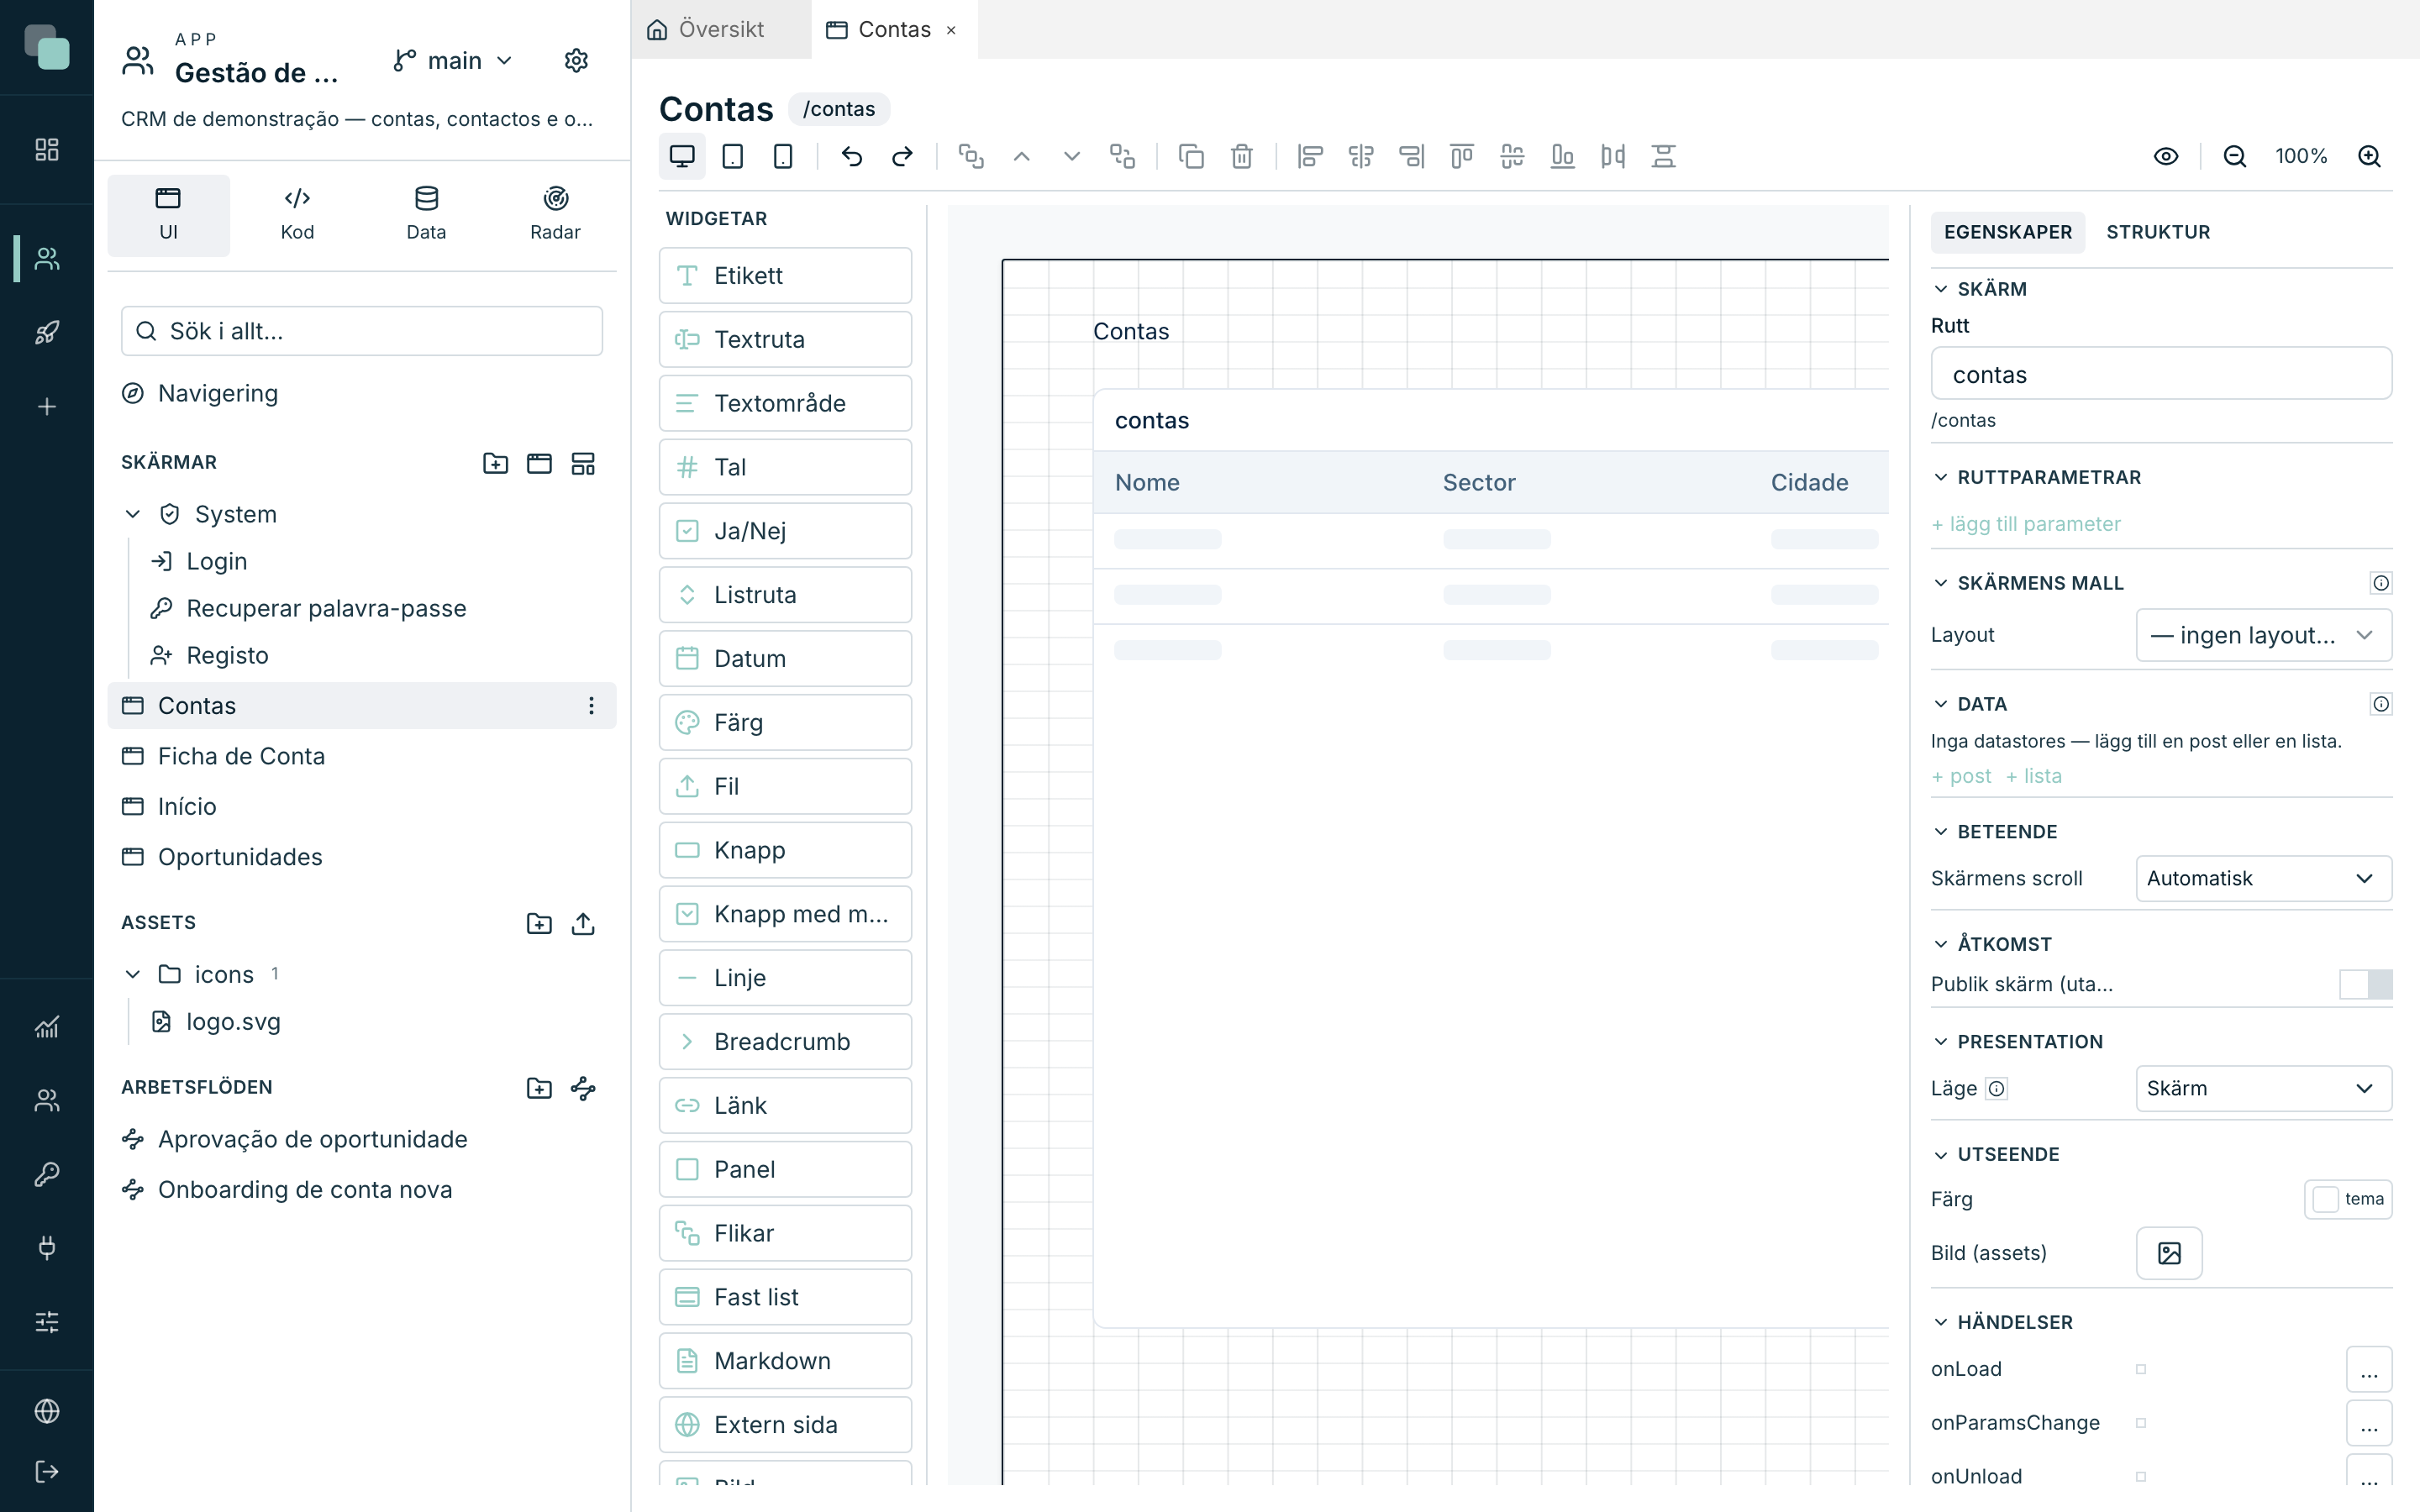
Task: Align widgets to bottom edge
Action: (1562, 156)
